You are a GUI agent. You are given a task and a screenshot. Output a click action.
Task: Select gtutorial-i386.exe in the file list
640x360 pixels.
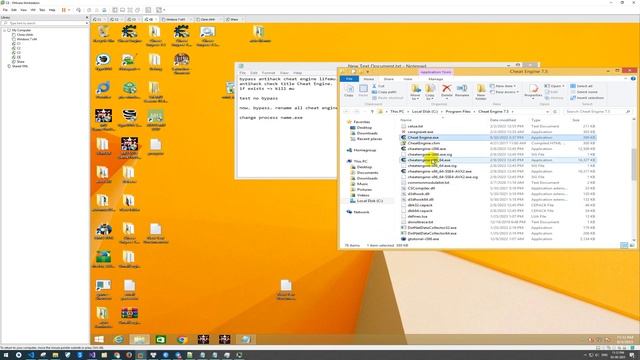423,239
